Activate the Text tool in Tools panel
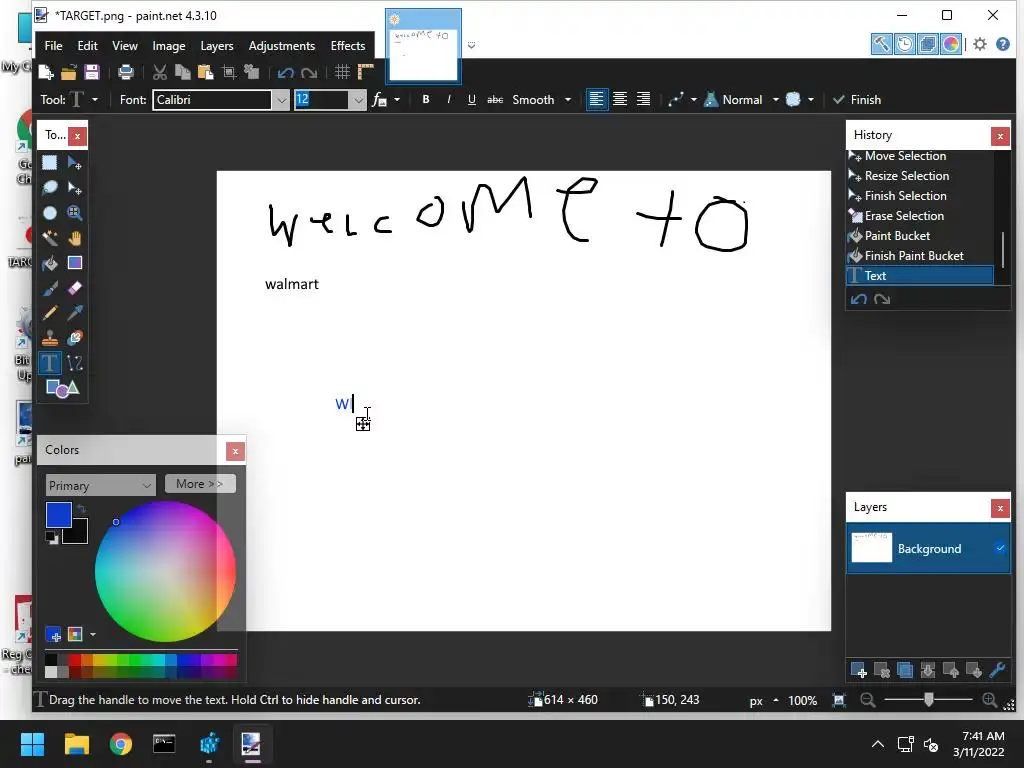1024x768 pixels. 50,363
